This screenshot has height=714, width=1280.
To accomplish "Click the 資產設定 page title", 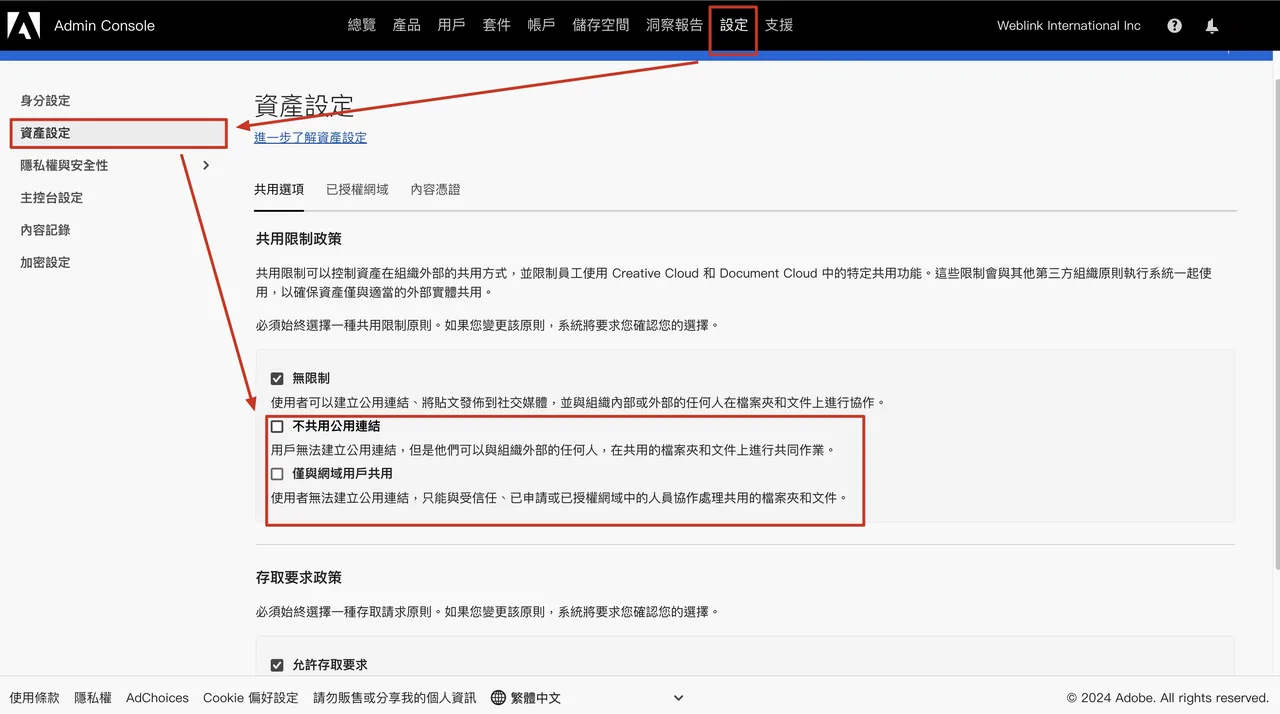I will point(304,106).
